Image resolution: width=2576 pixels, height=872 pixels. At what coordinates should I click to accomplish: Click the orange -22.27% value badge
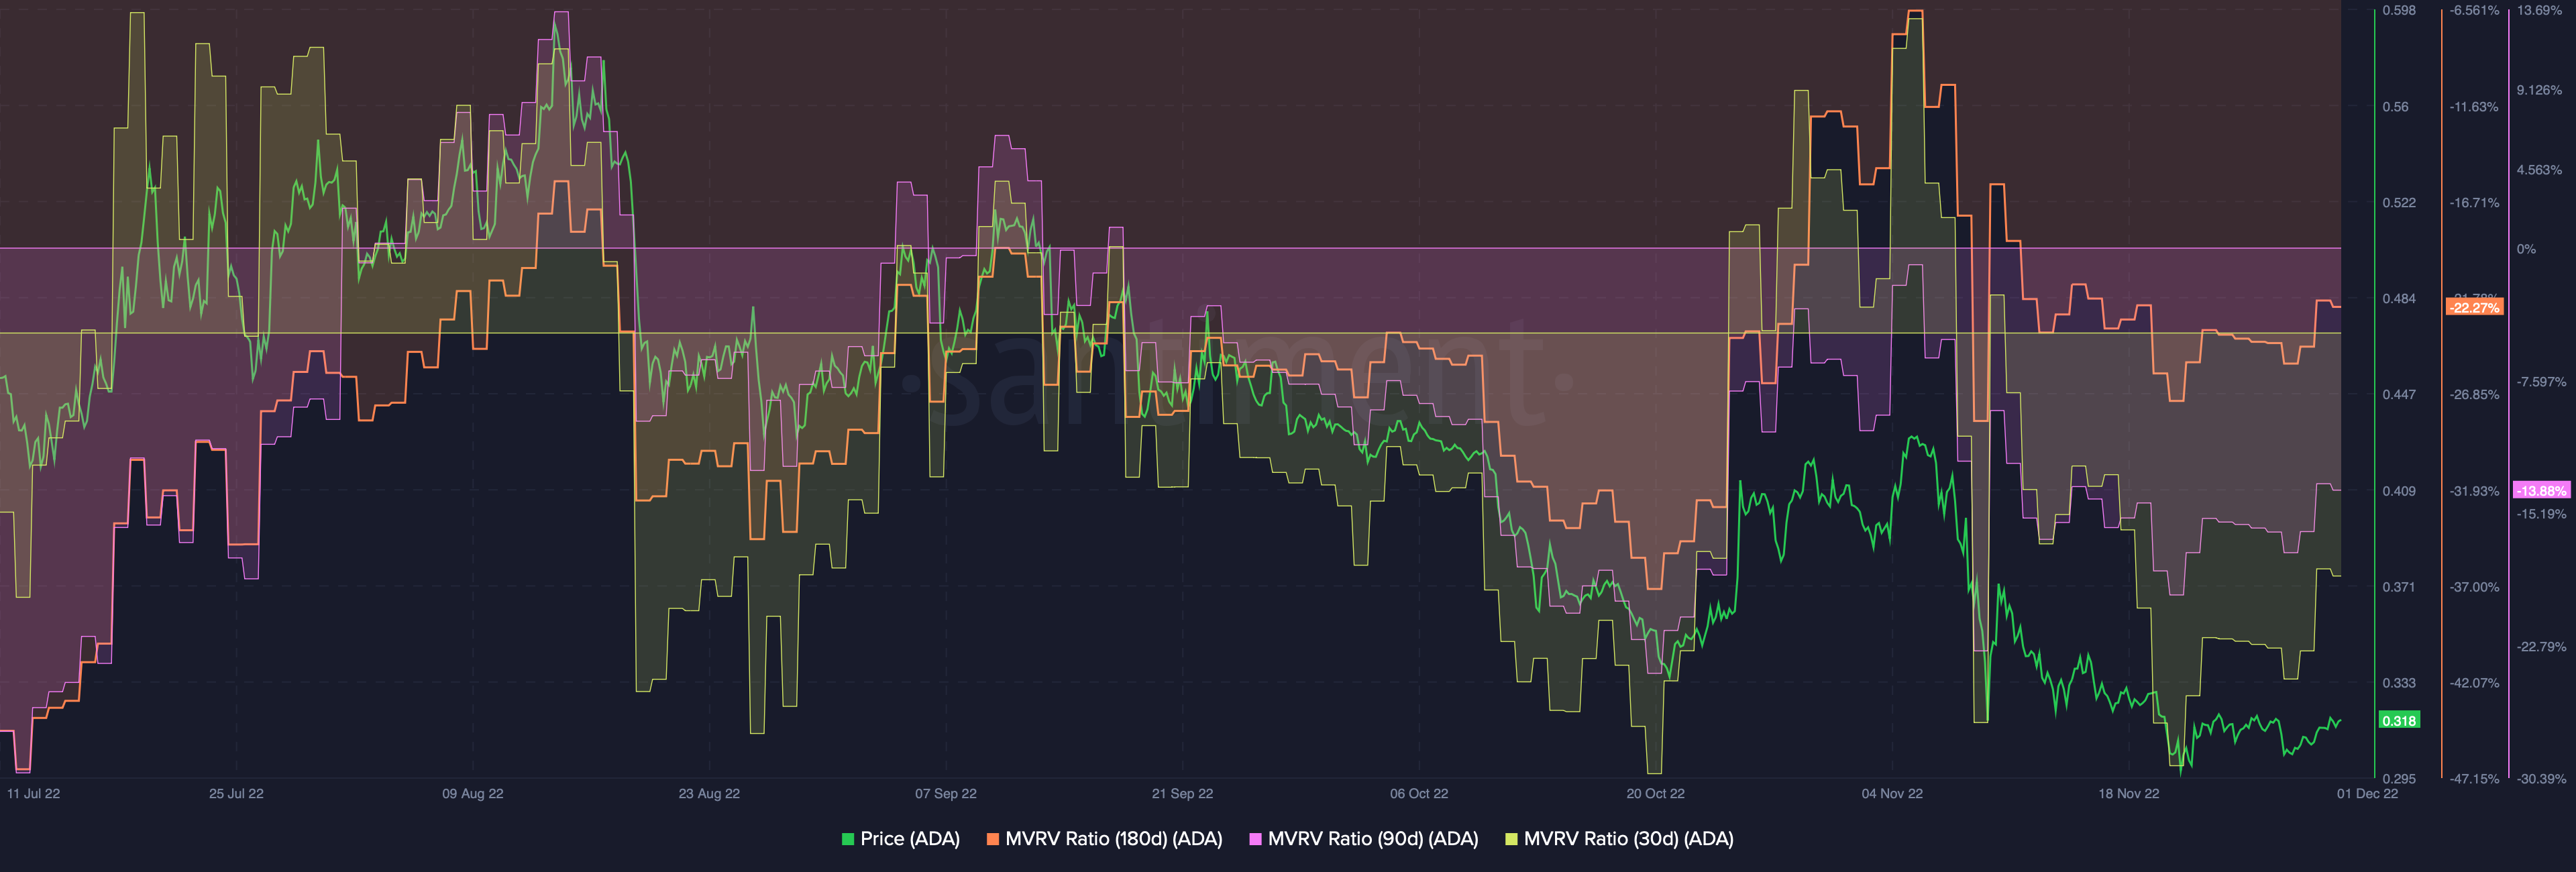pos(2474,307)
